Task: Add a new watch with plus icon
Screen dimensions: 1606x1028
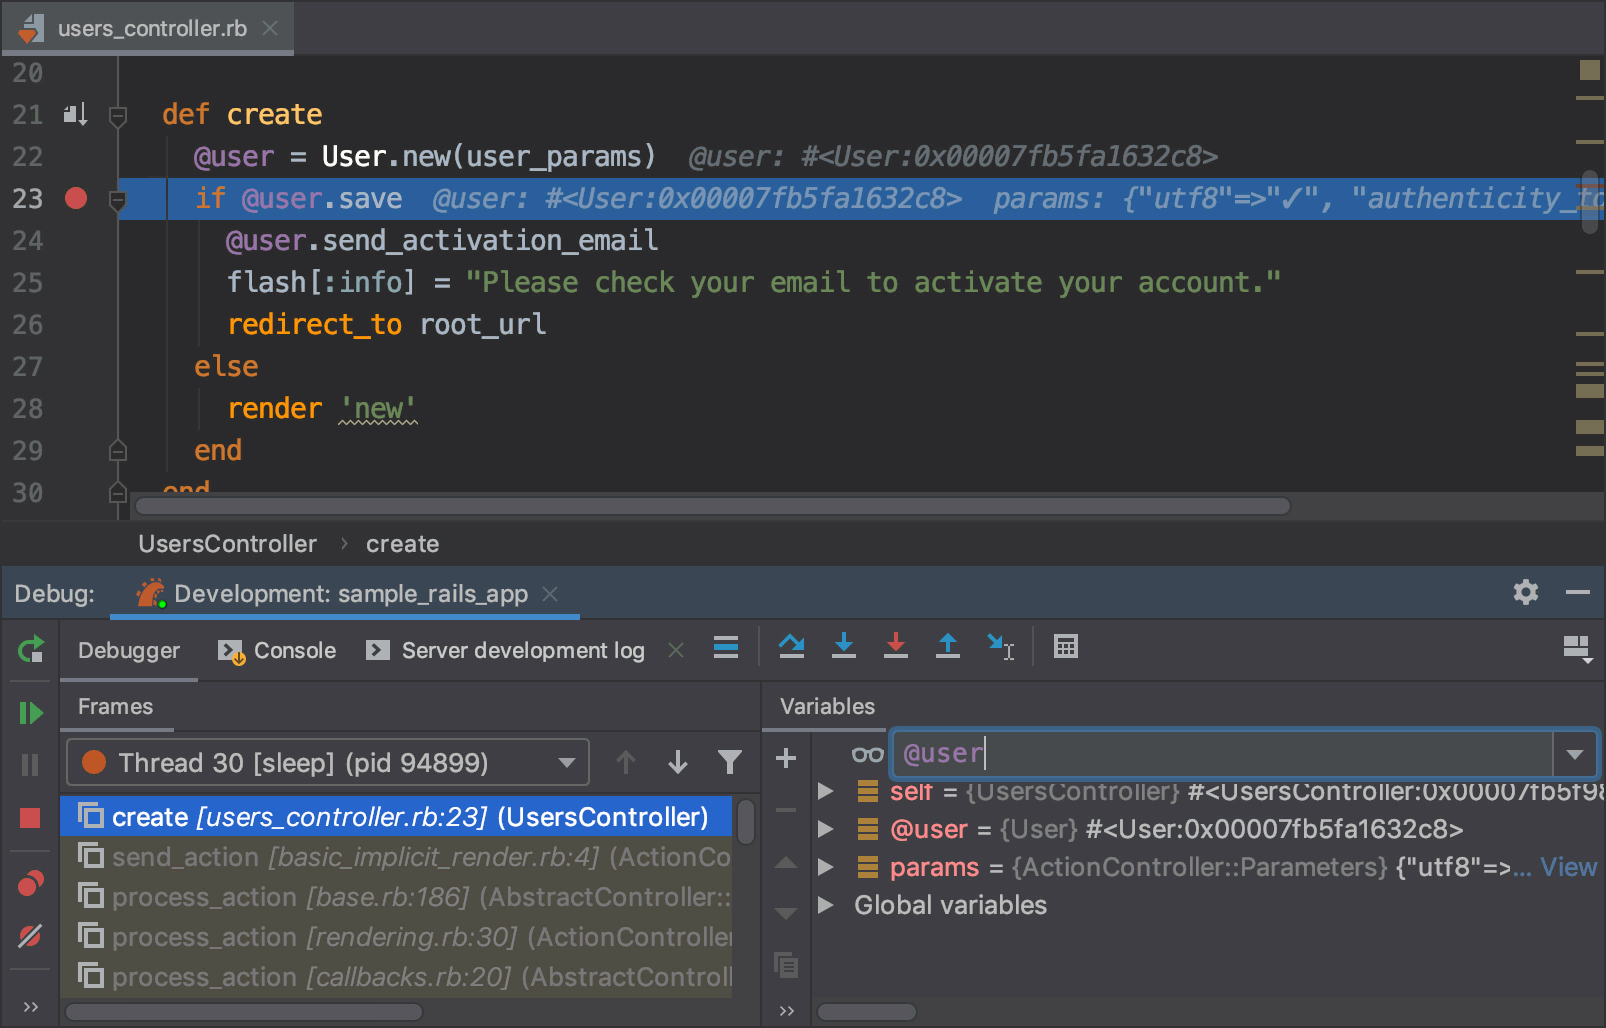Action: (x=786, y=758)
